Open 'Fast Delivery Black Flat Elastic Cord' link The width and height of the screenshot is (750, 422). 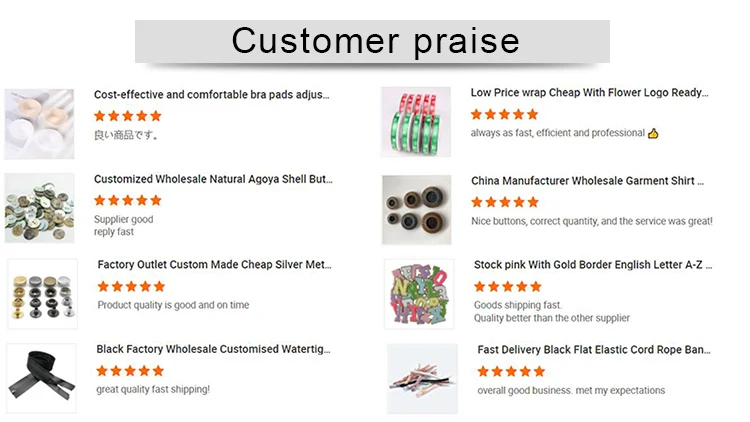coord(594,350)
